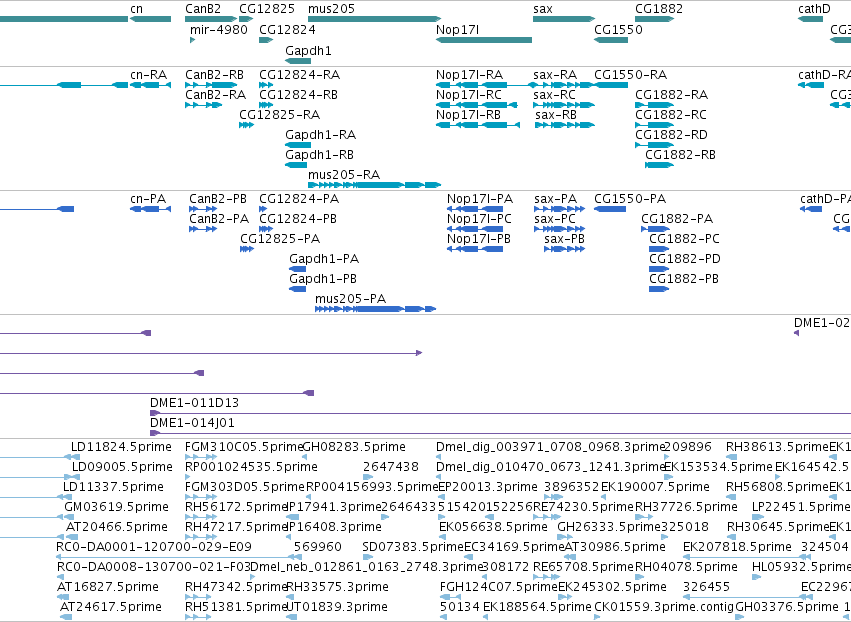This screenshot has height=622, width=851.
Task: Select the GM03619.5prime EST label
Action: [117, 507]
